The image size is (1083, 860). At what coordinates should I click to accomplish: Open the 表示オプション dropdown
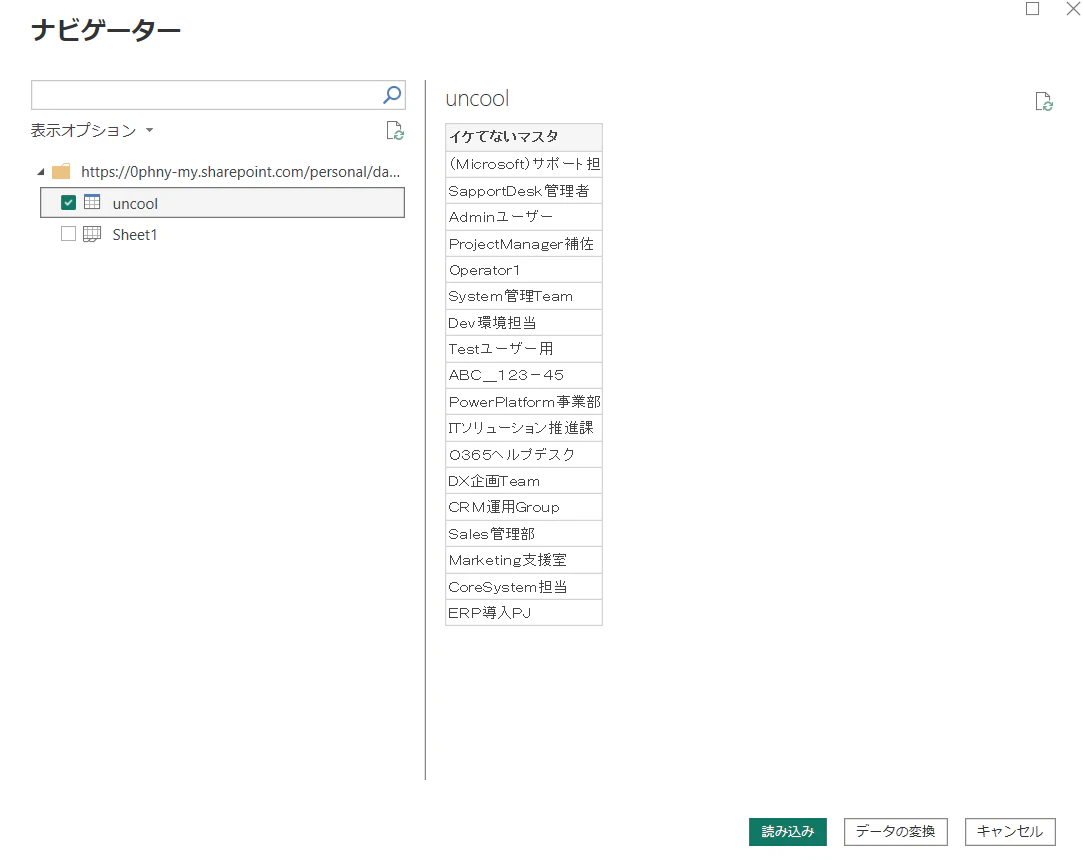click(92, 131)
